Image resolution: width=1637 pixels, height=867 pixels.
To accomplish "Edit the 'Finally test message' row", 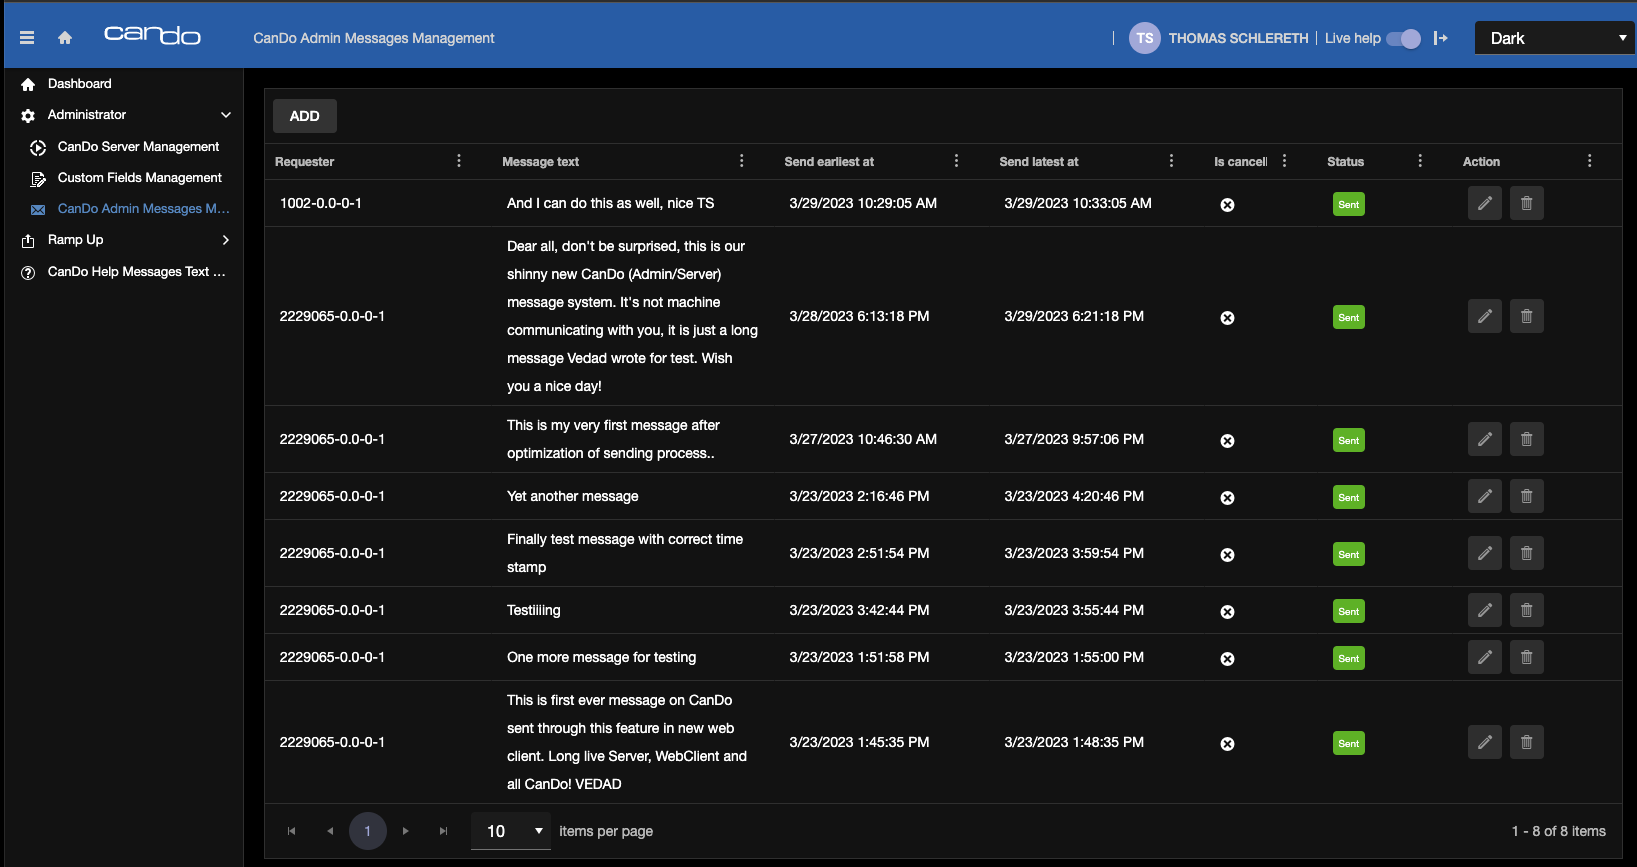I will tap(1485, 553).
